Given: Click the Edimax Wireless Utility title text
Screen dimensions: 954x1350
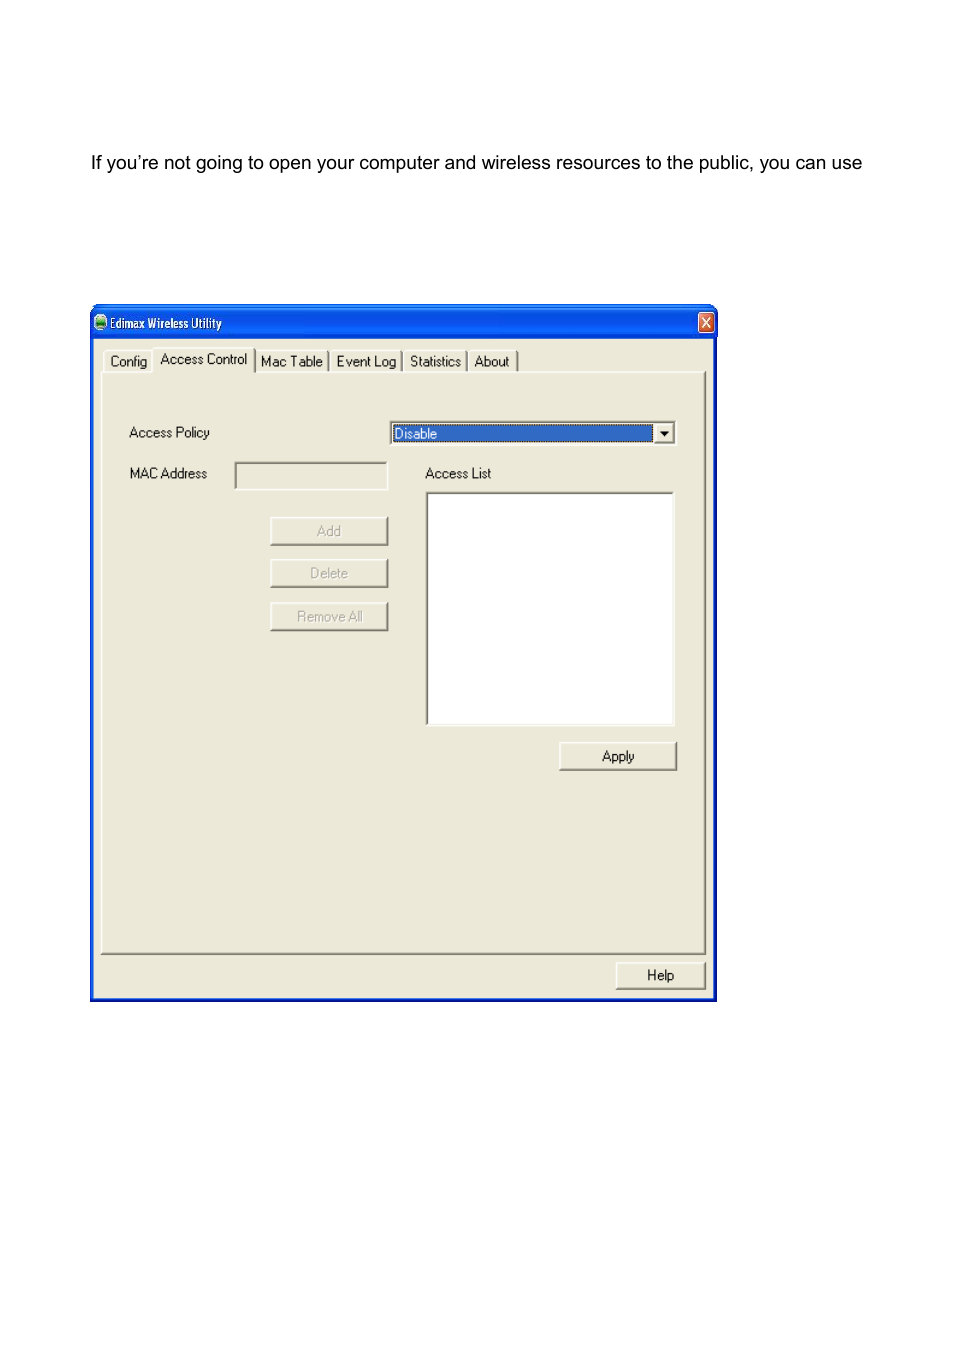Looking at the screenshot, I should click(166, 323).
